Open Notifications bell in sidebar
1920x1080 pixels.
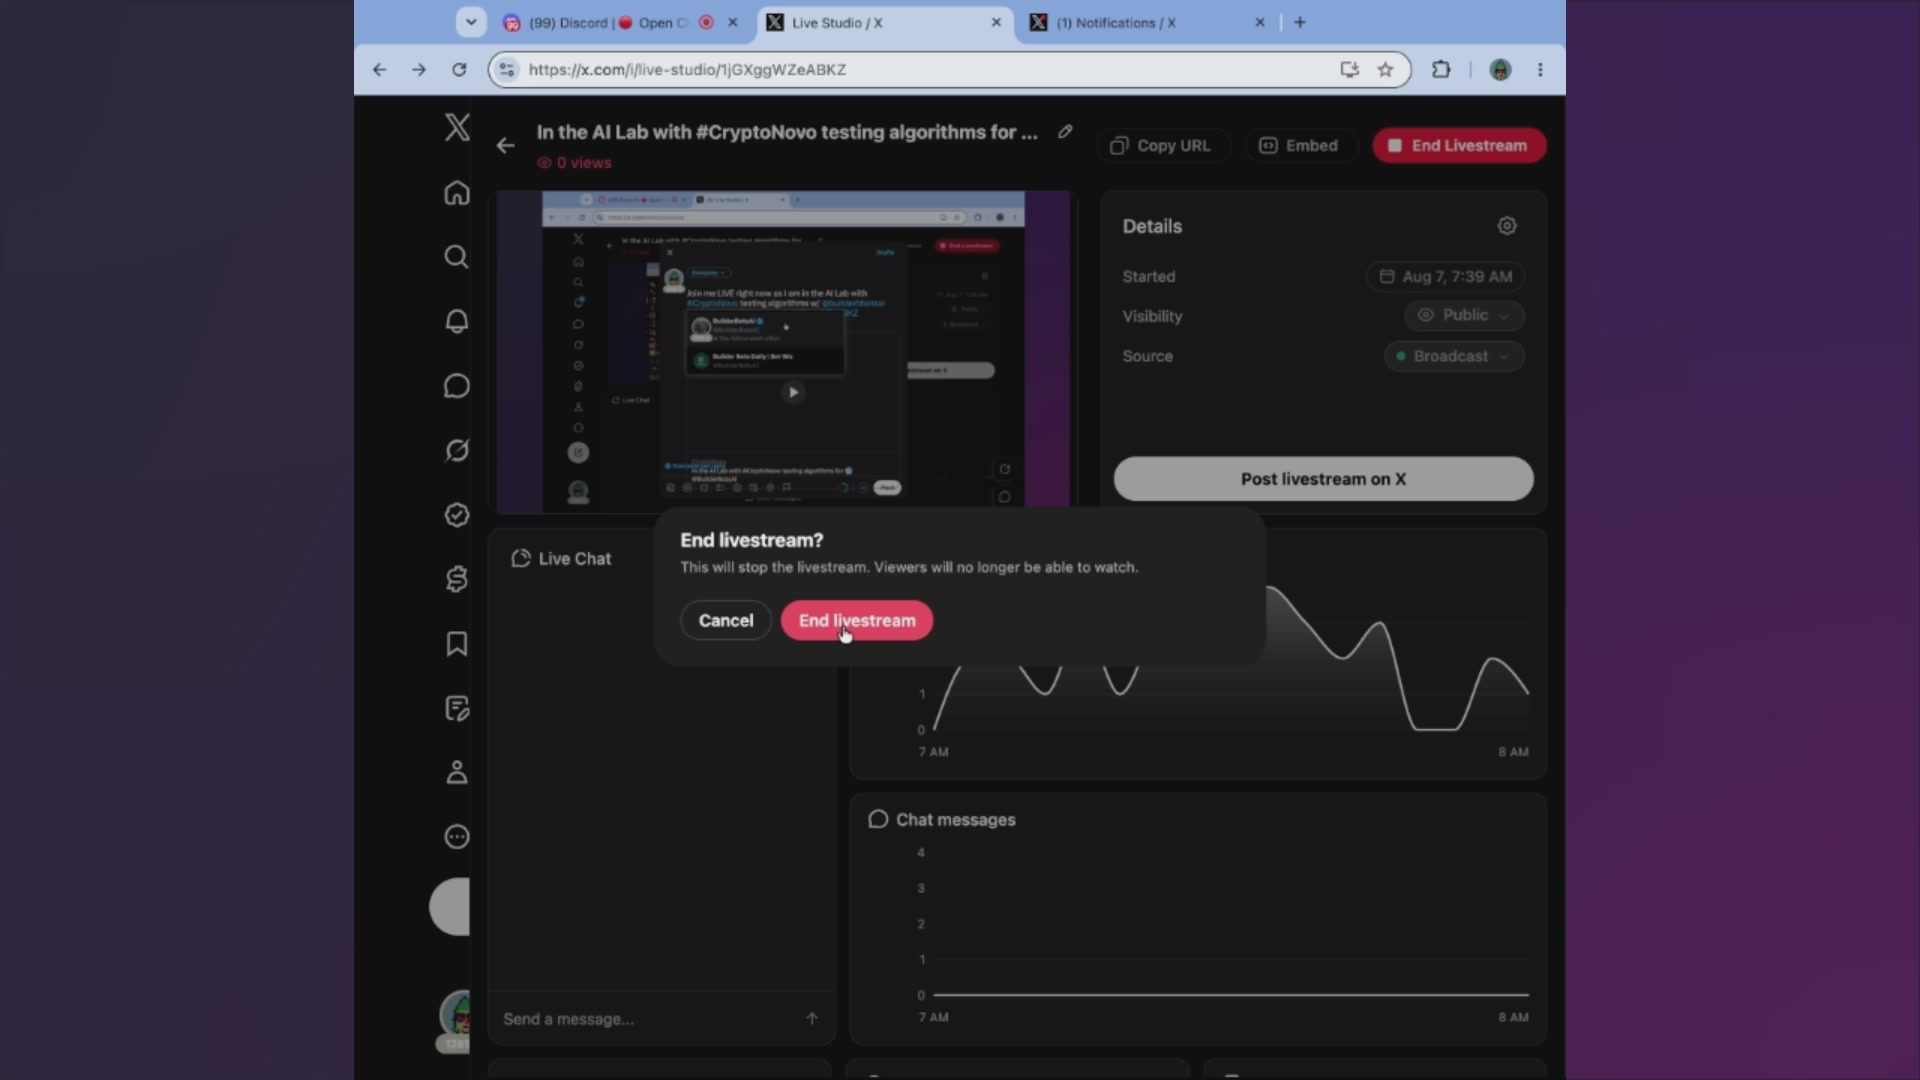[x=457, y=321]
